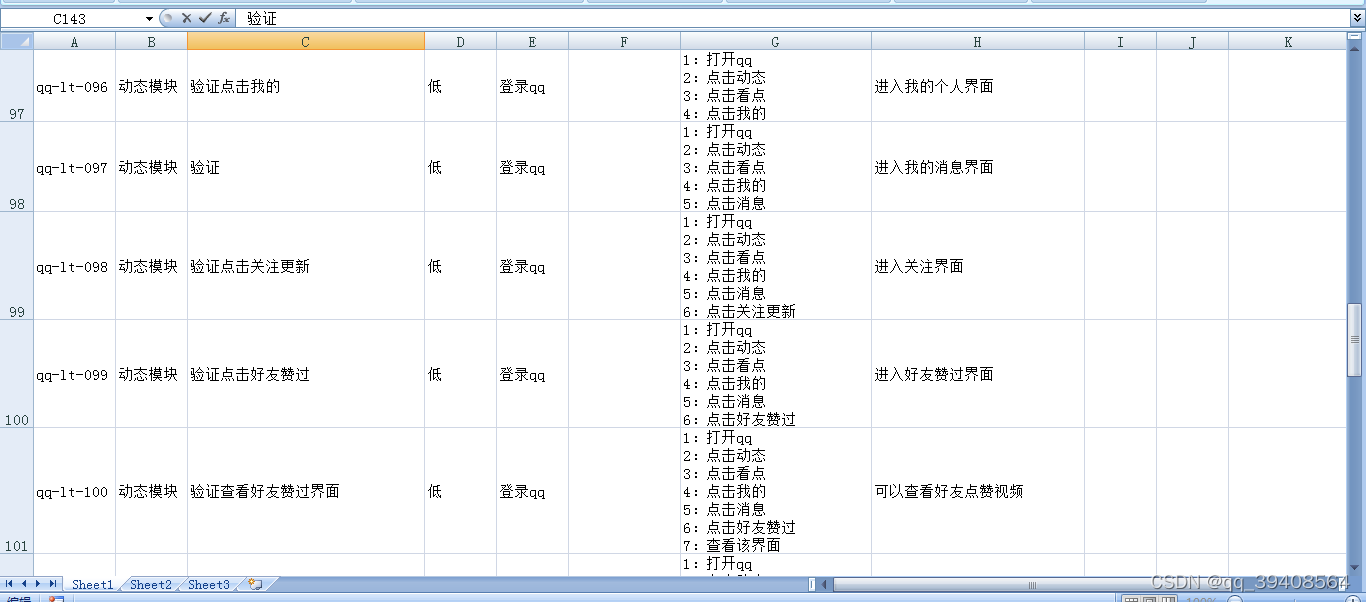Select column H header
This screenshot has width=1366, height=602.
tap(977, 41)
